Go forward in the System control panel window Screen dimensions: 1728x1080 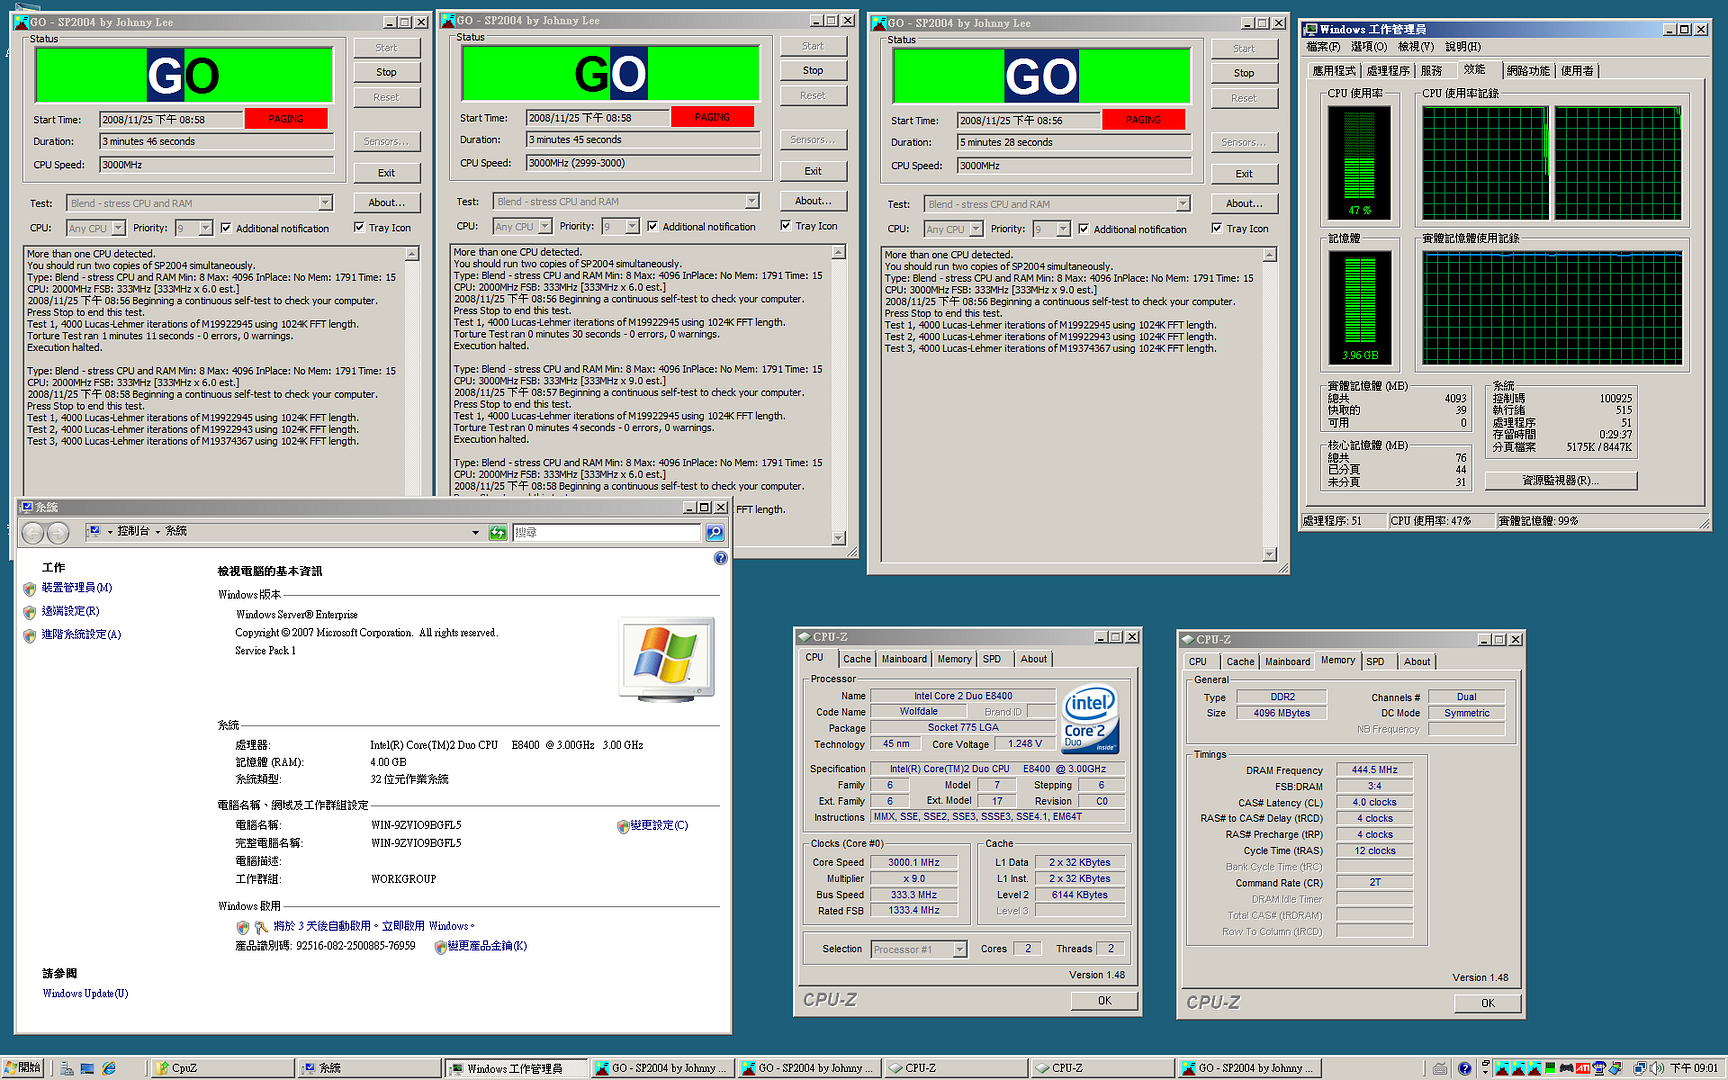[x=58, y=533]
